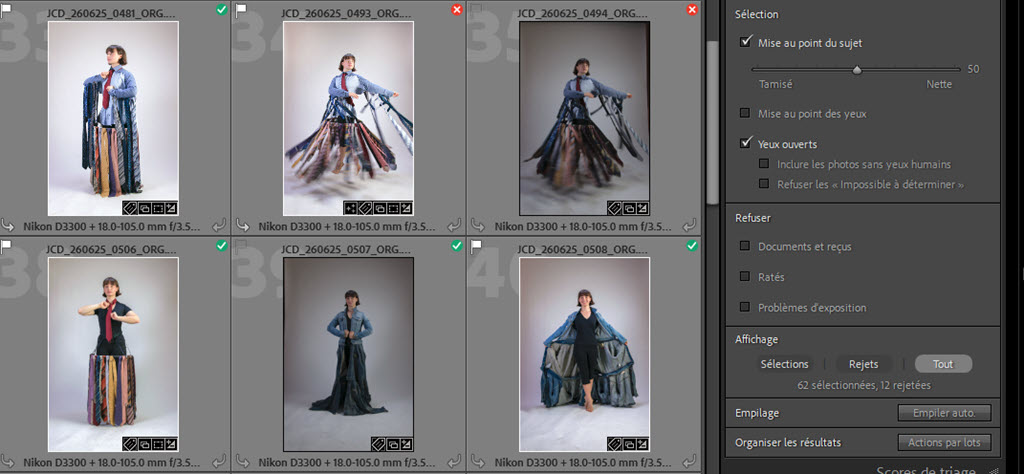This screenshot has width=1024, height=474.
Task: Click the keyword tag badge on JCD_260625_0493 thumbnail
Action: (x=365, y=208)
